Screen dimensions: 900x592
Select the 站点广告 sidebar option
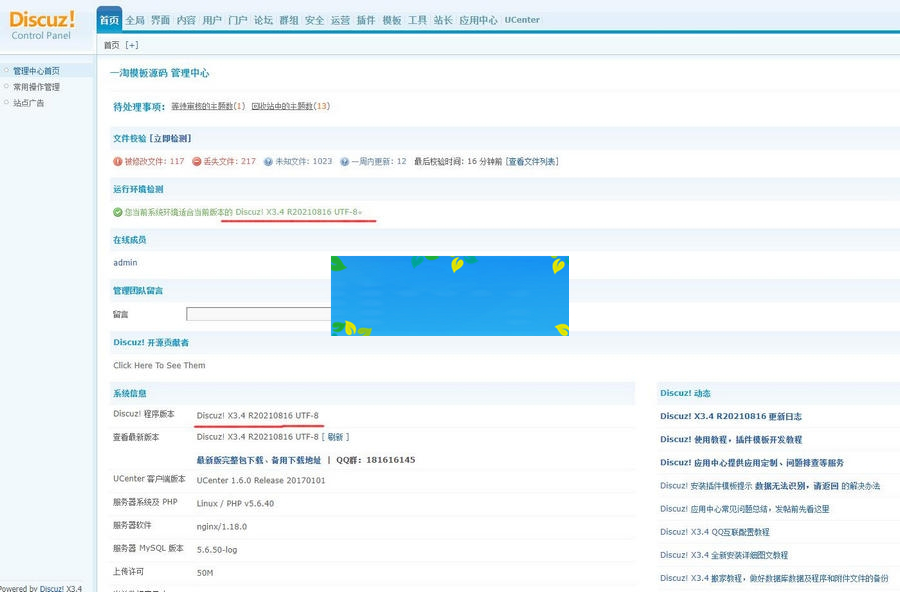pos(30,104)
